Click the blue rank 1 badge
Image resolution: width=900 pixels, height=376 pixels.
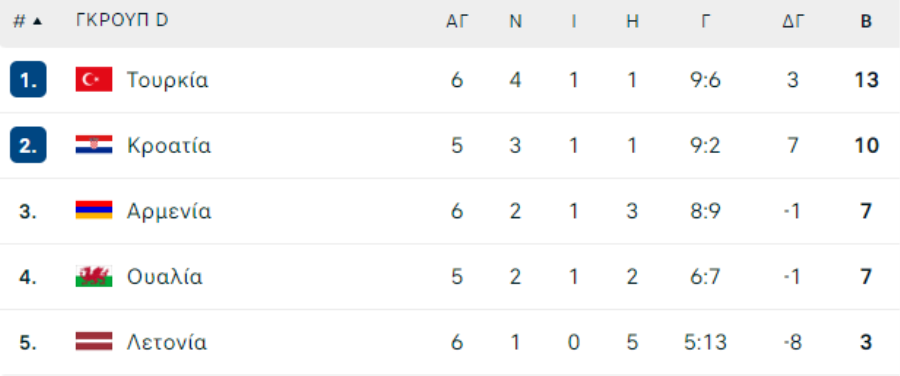point(28,79)
